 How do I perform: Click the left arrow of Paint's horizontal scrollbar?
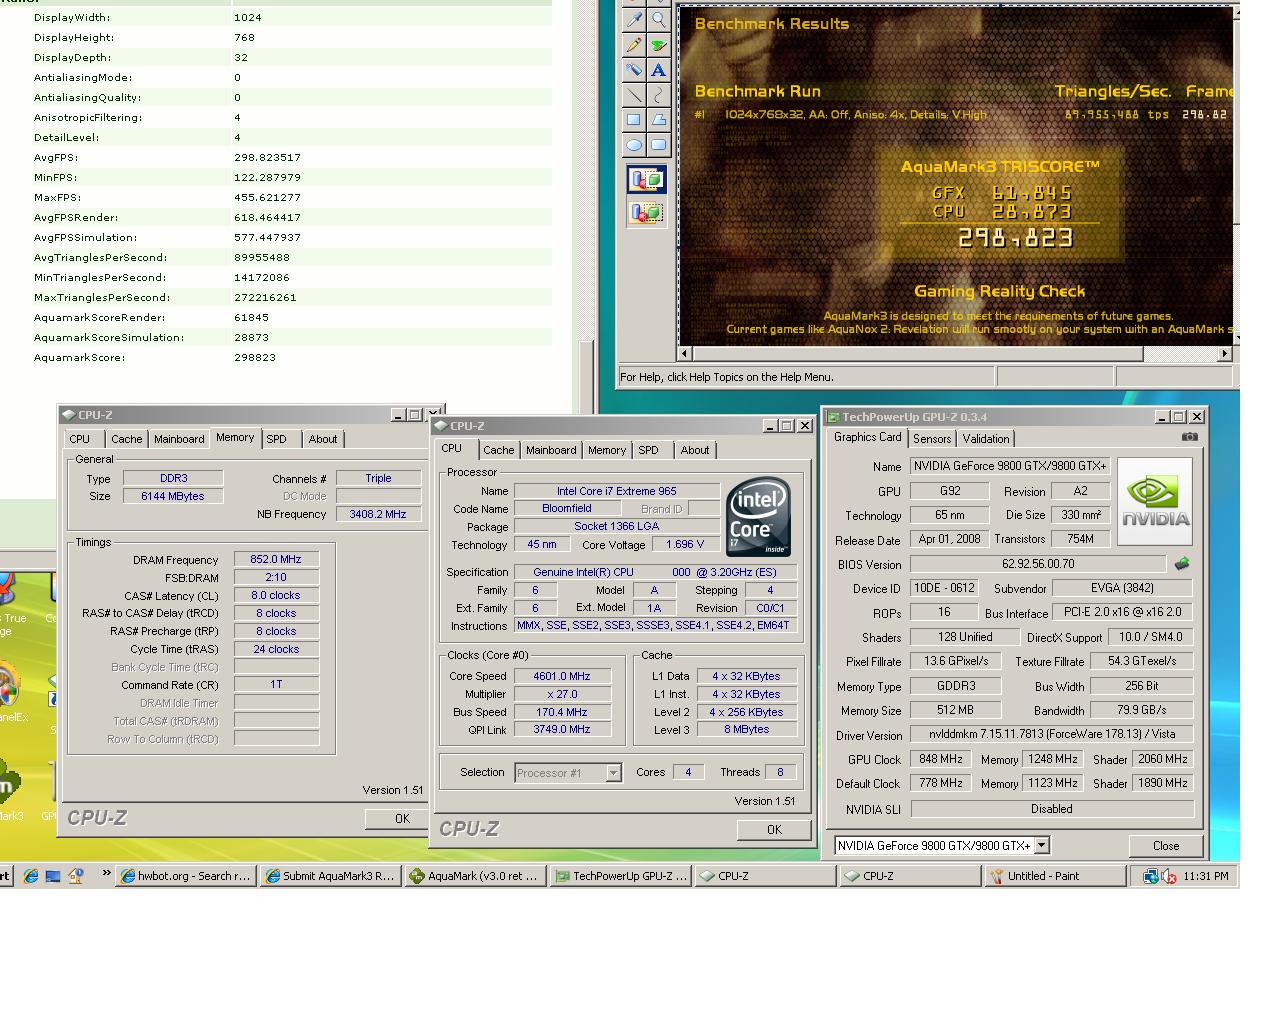pyautogui.click(x=685, y=353)
